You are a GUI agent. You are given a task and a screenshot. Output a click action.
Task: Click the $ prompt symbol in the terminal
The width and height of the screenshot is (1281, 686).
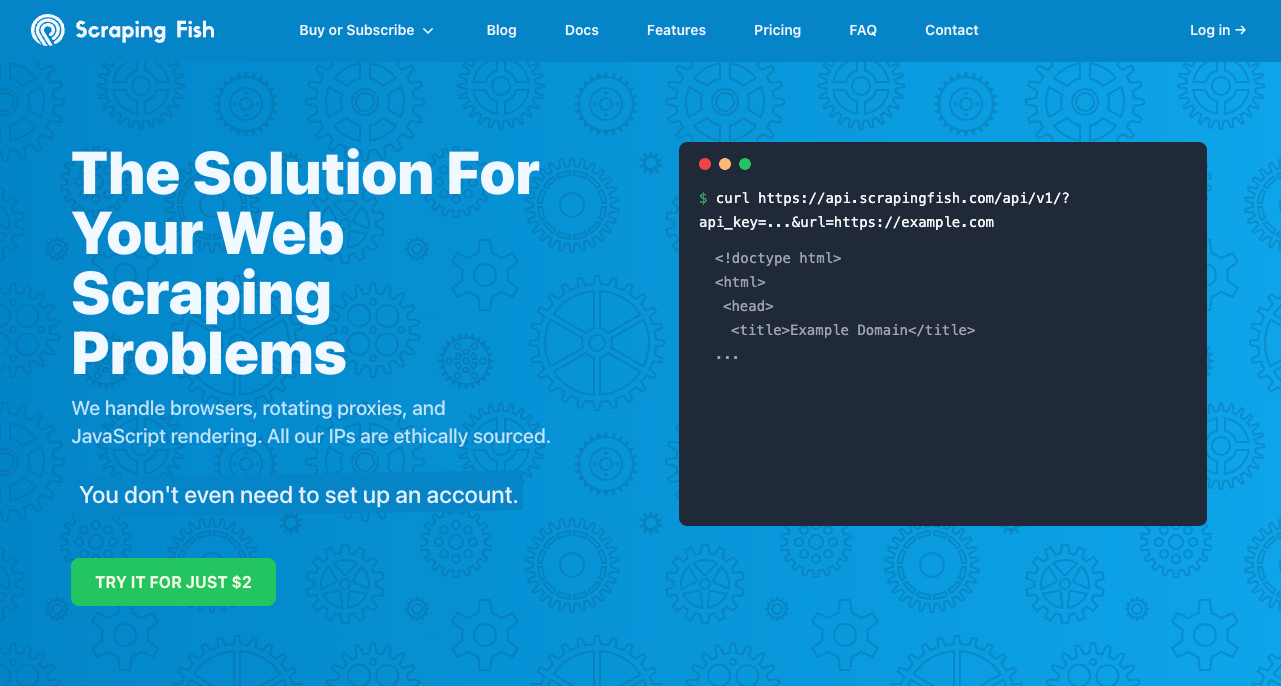704,198
